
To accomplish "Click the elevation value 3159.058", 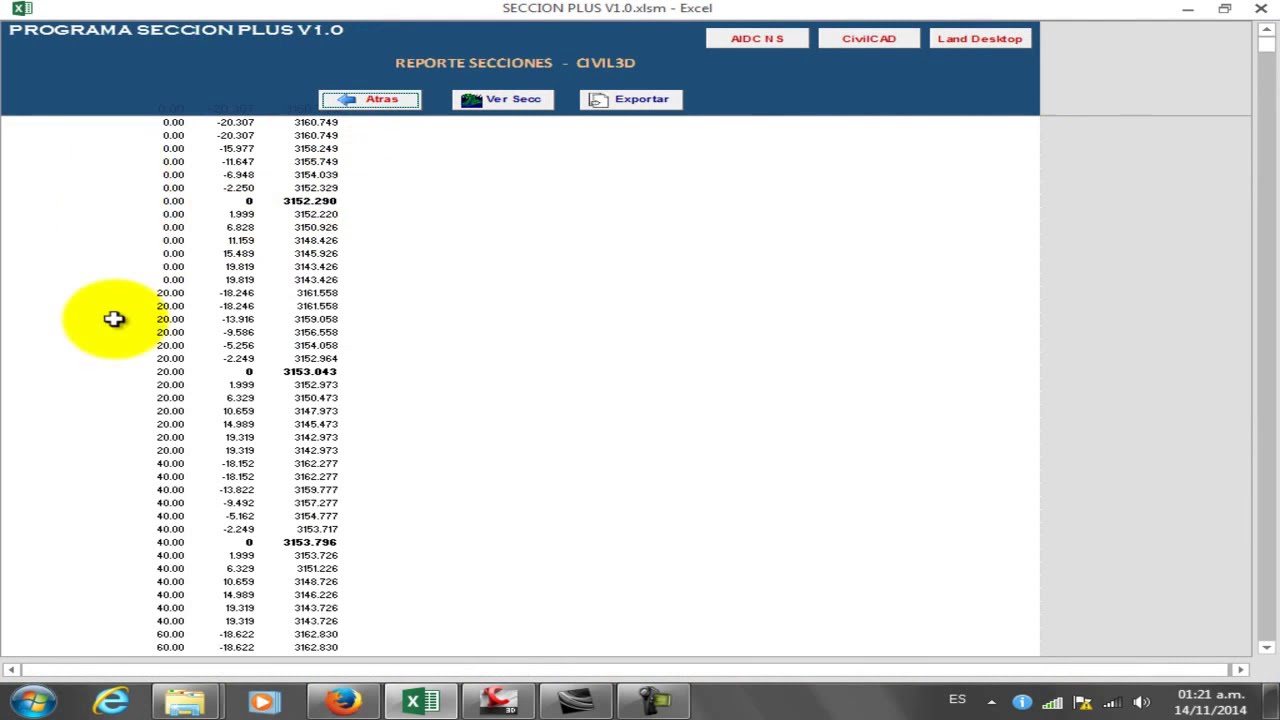I will (315, 319).
